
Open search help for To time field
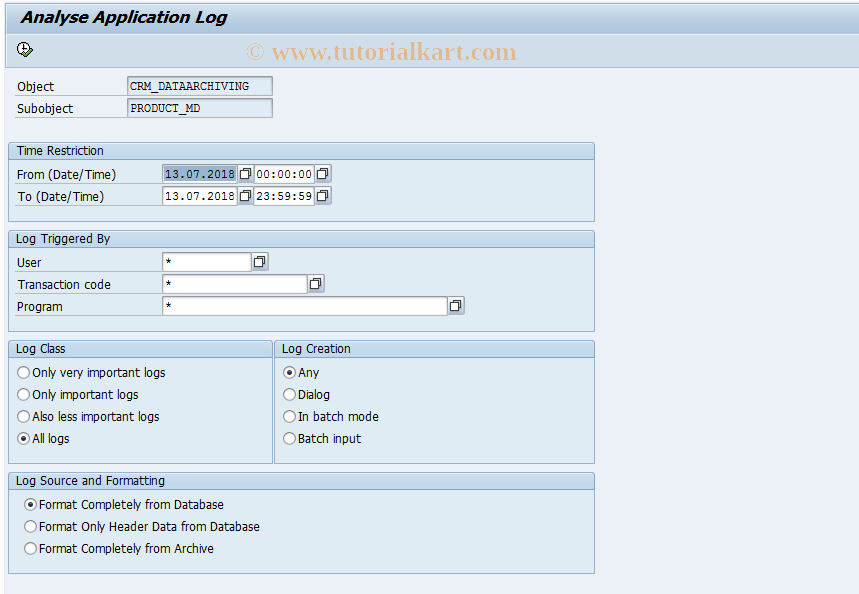(322, 195)
